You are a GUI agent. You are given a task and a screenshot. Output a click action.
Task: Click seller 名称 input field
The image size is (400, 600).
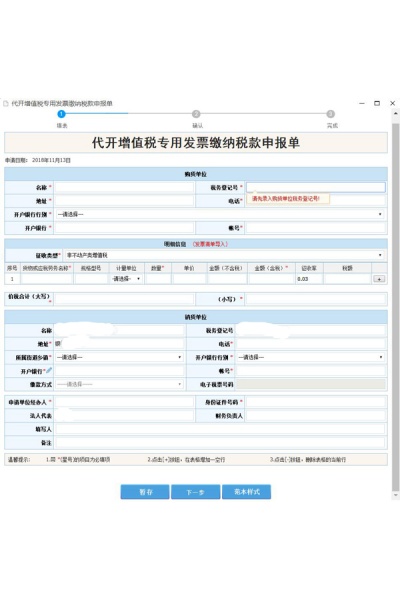pyautogui.click(x=119, y=330)
